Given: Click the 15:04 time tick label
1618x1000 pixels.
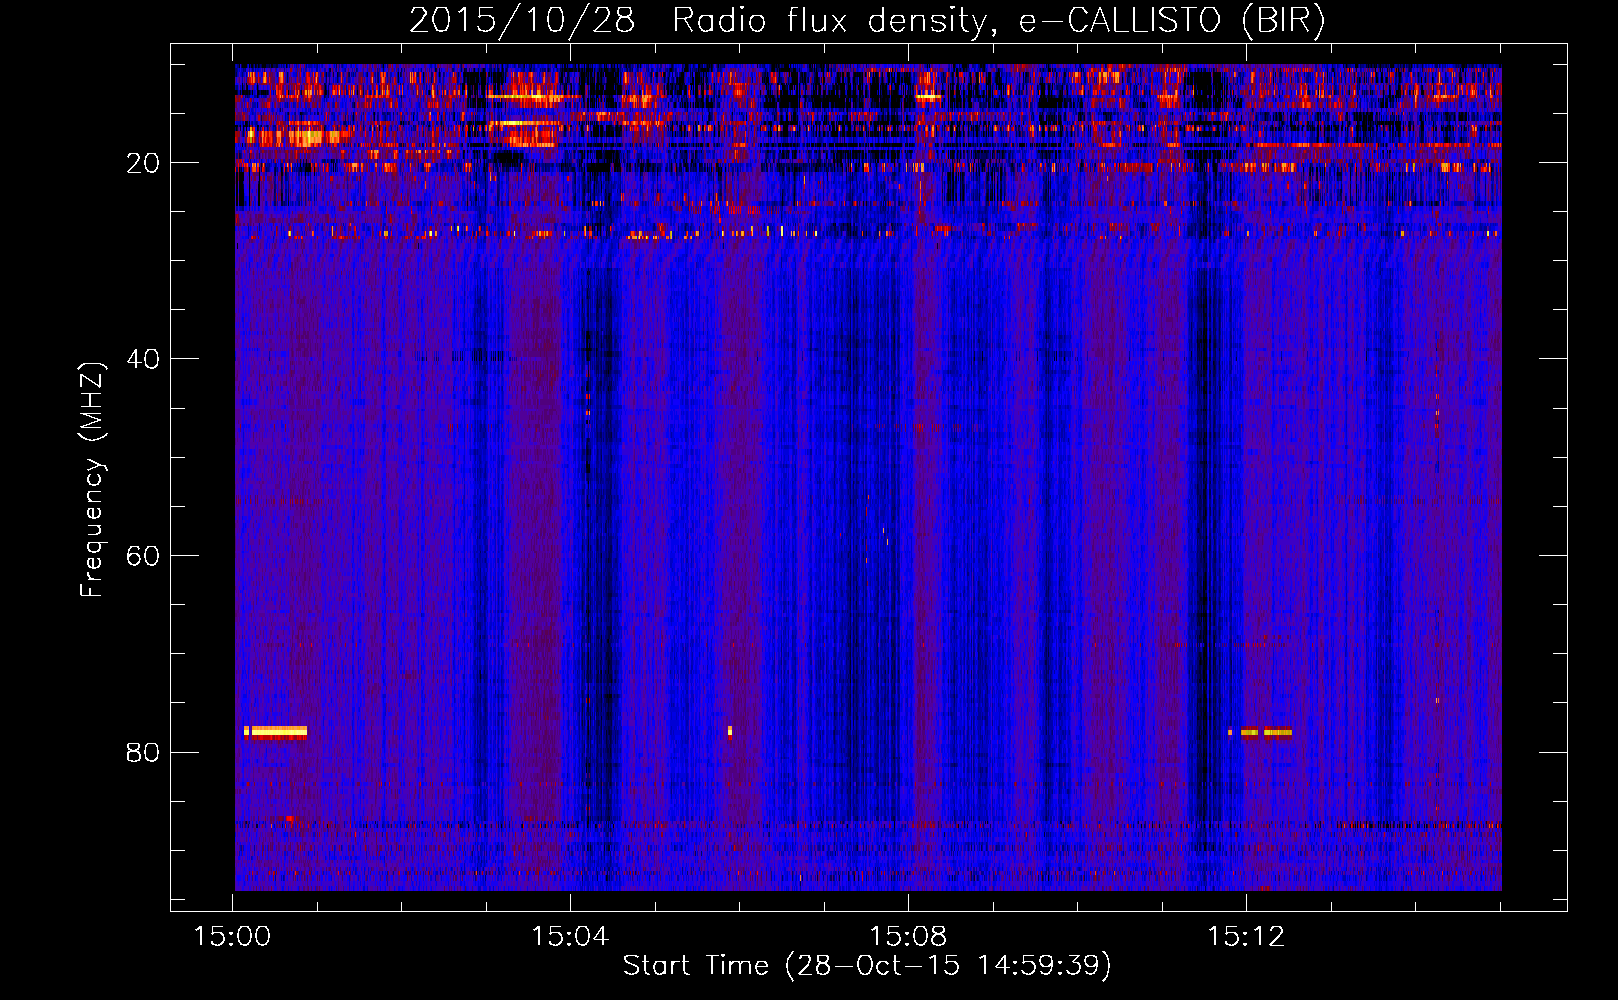Looking at the screenshot, I should (570, 937).
